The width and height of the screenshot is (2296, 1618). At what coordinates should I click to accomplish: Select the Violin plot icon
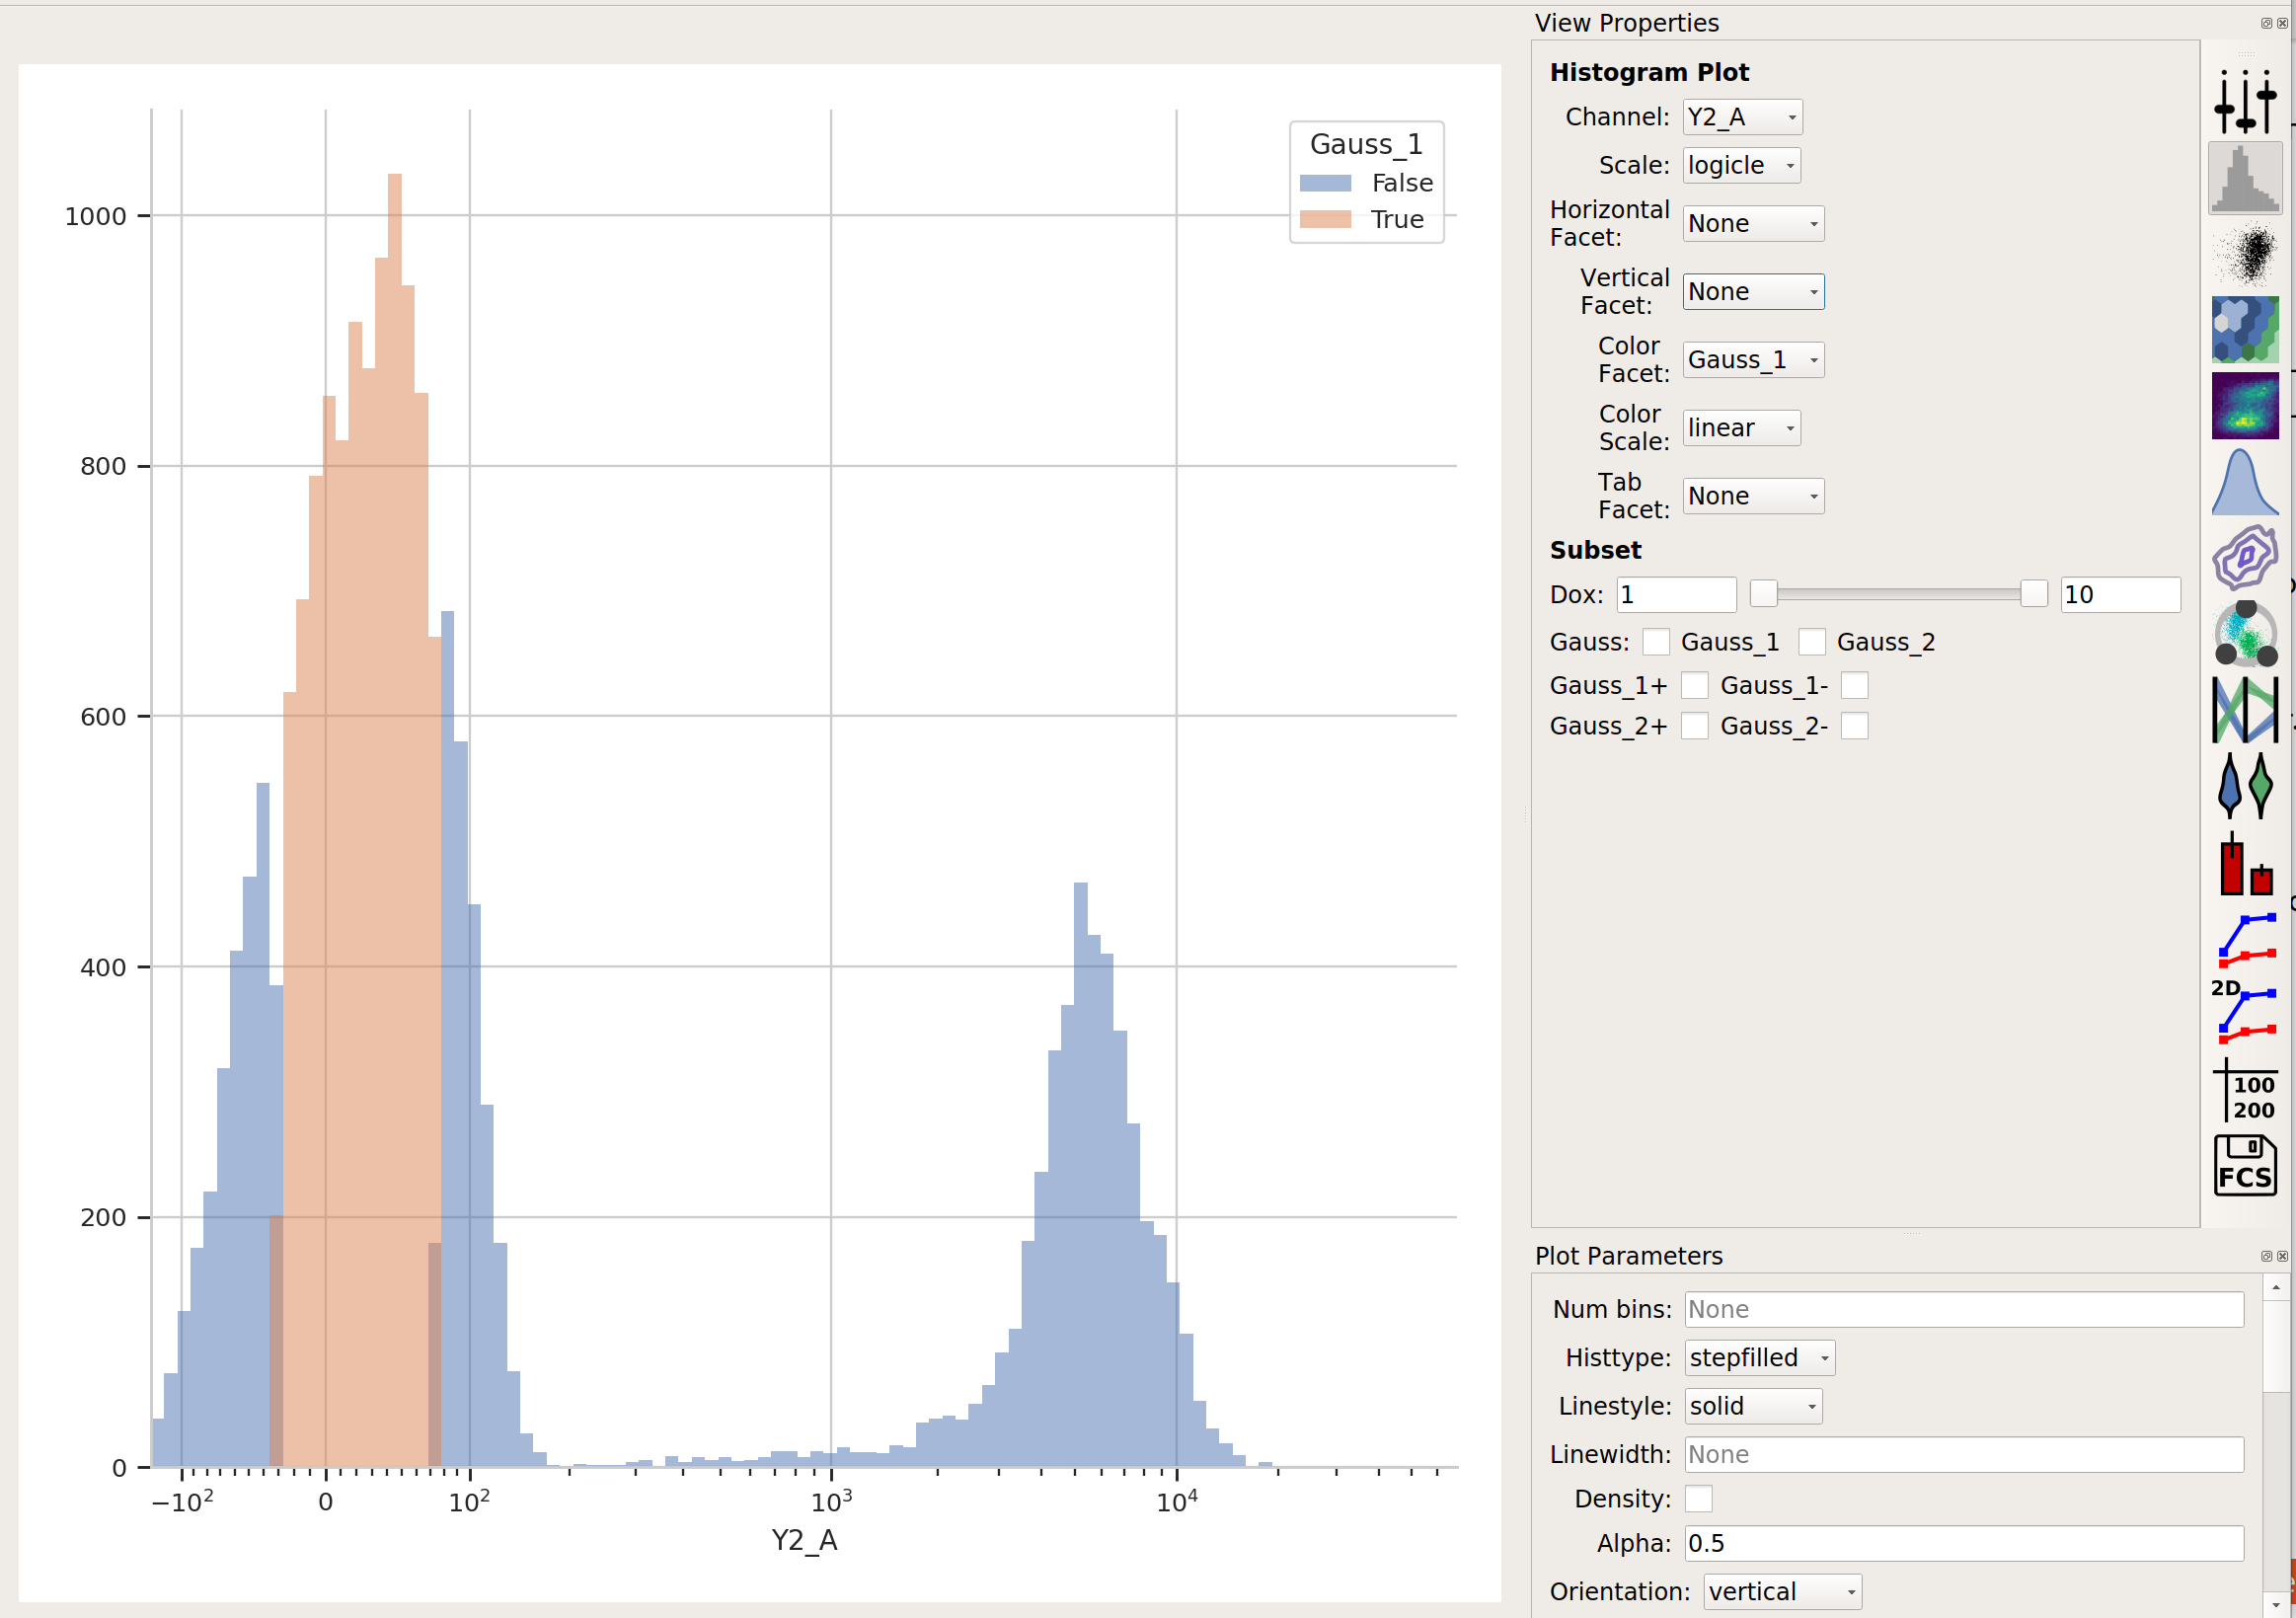coord(2245,786)
